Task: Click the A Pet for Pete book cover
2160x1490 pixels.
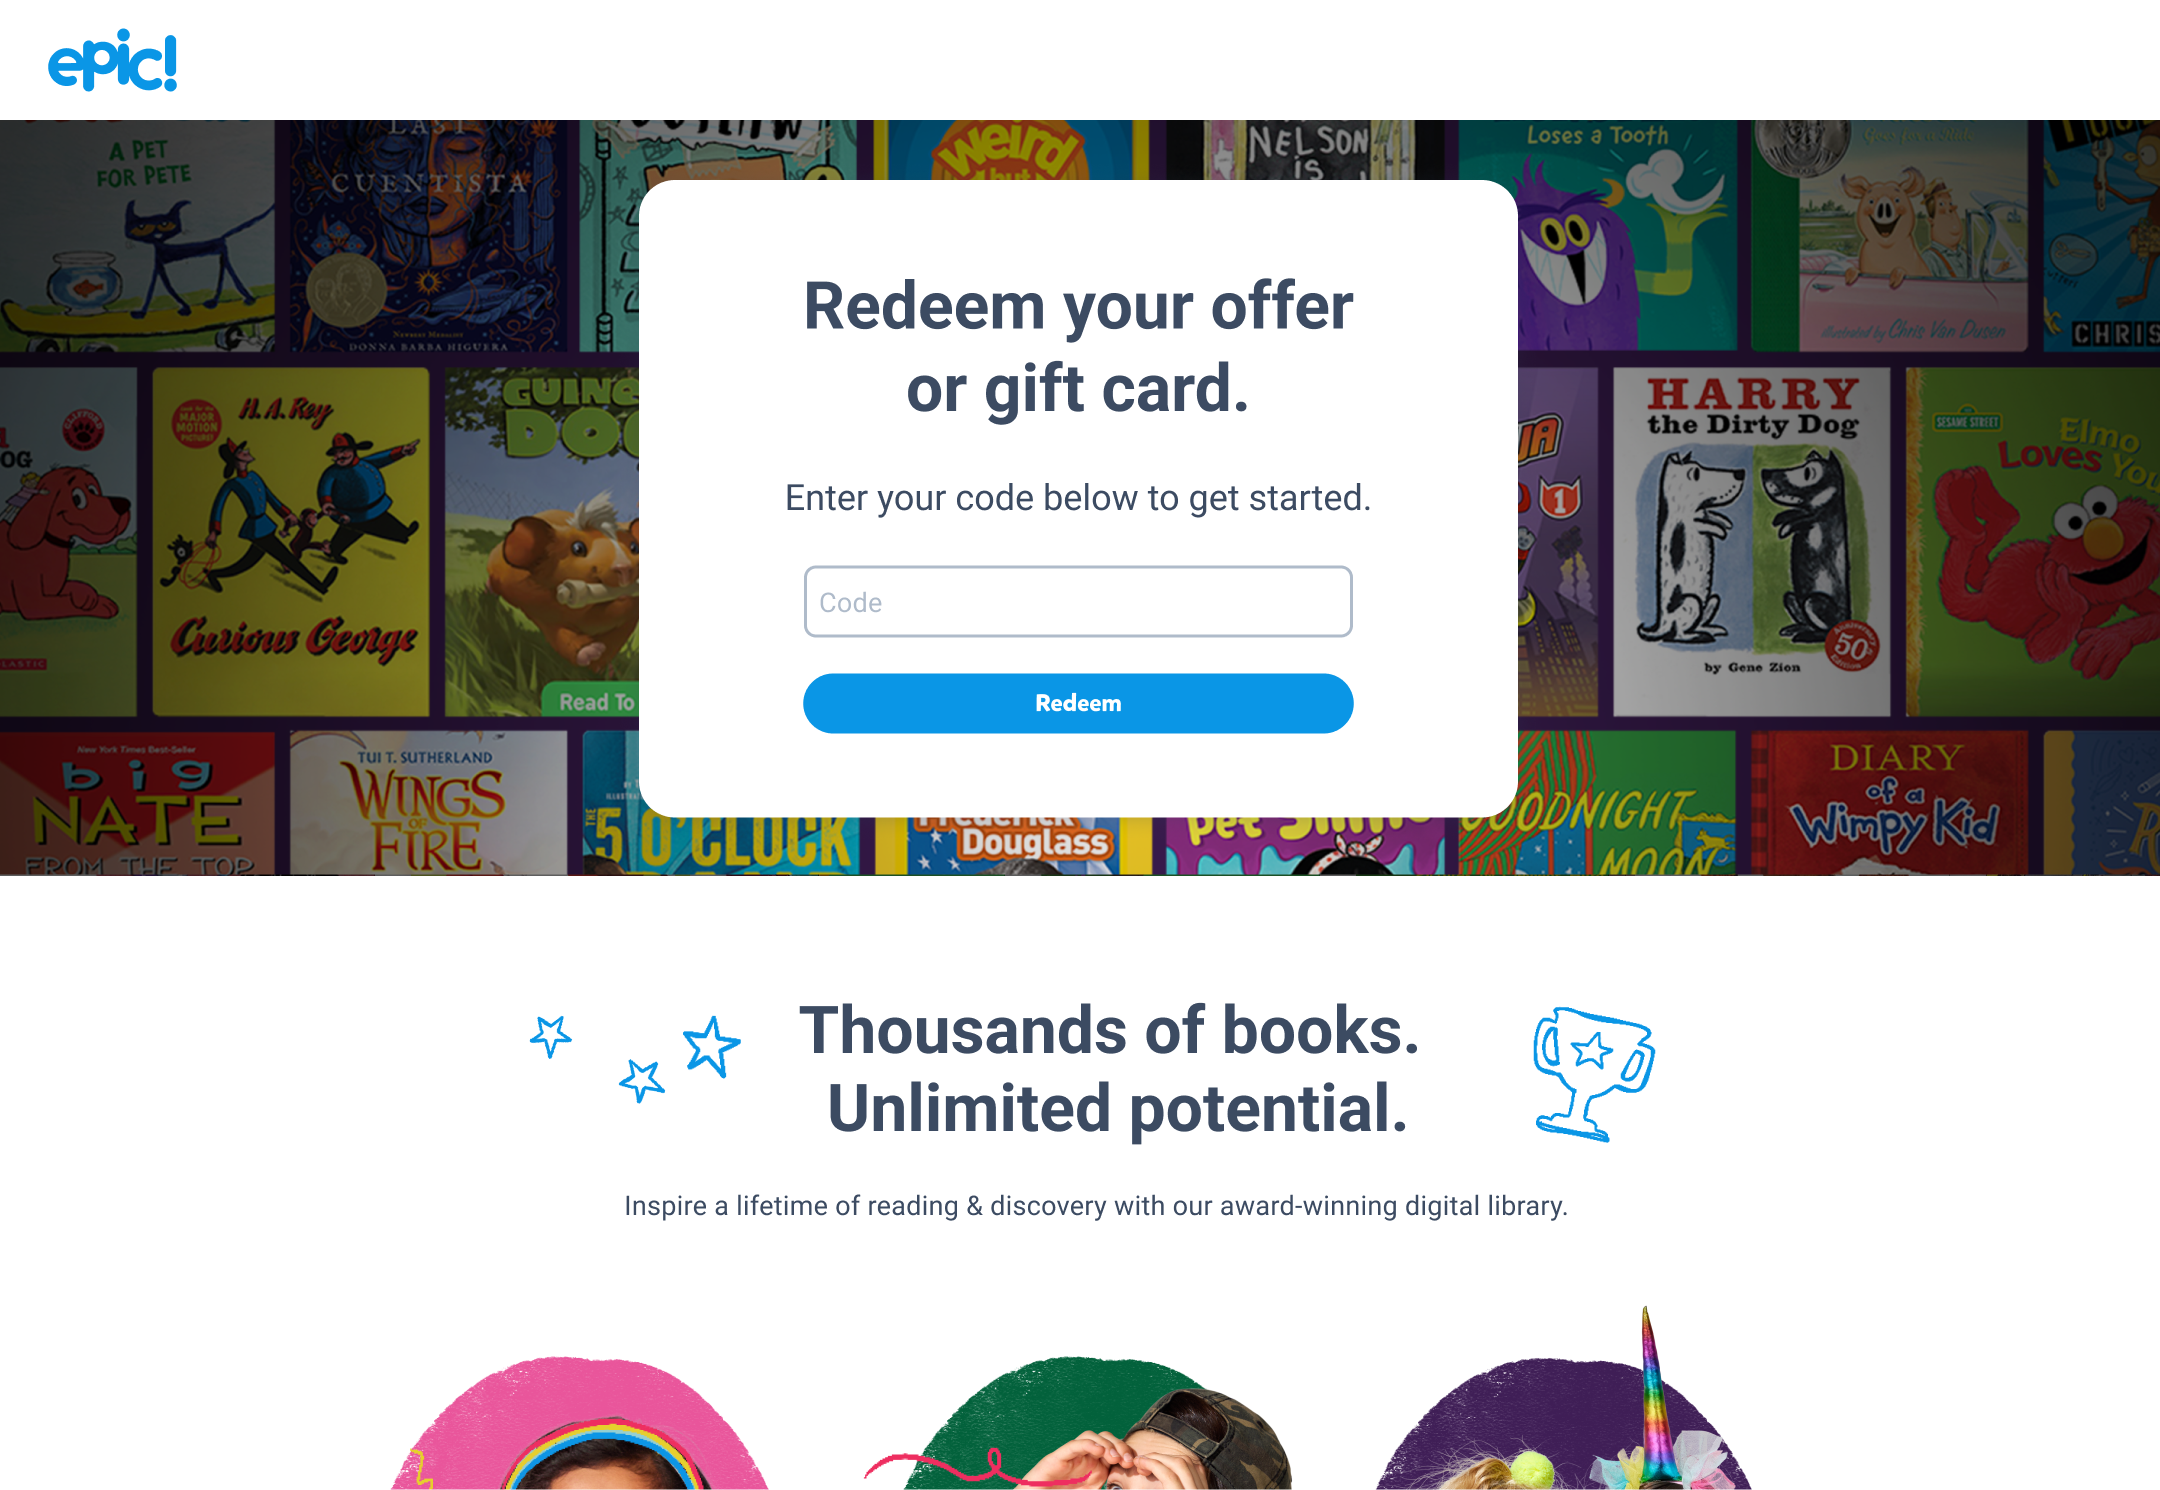Action: coord(137,236)
